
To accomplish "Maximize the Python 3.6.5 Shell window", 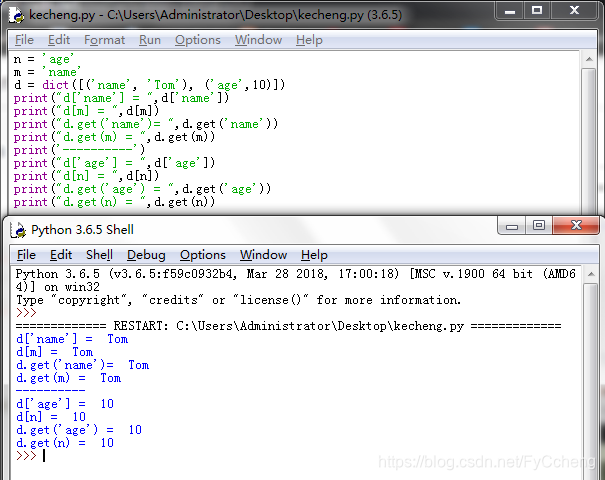I will [539, 226].
